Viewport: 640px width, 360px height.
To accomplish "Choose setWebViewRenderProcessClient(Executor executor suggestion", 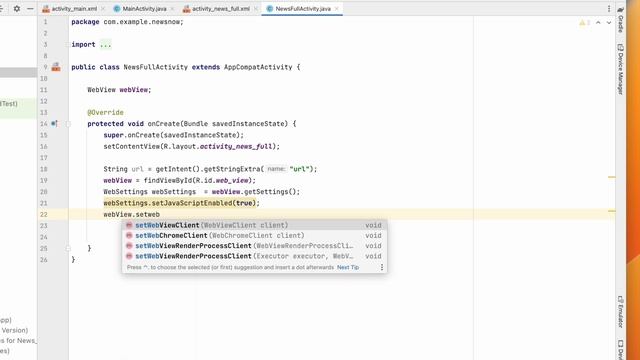I will click(x=254, y=256).
